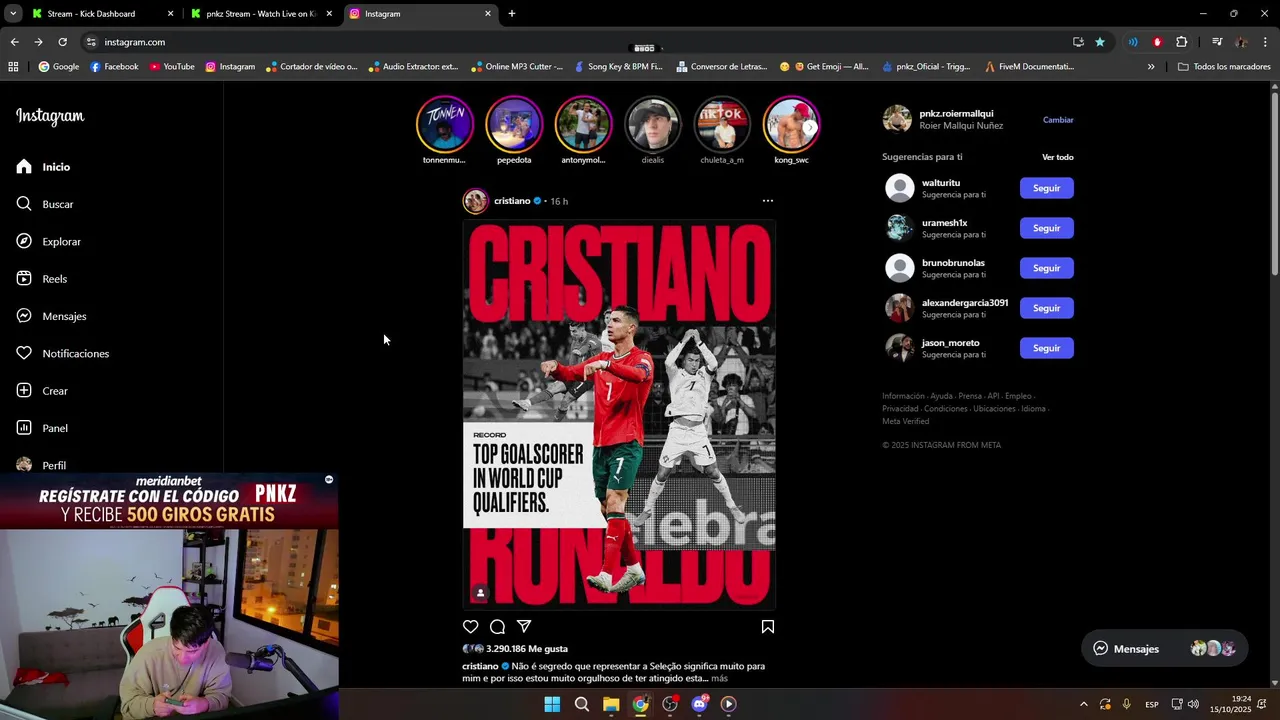The height and width of the screenshot is (720, 1280).
Task: Open File Explorer from taskbar
Action: 611,704
